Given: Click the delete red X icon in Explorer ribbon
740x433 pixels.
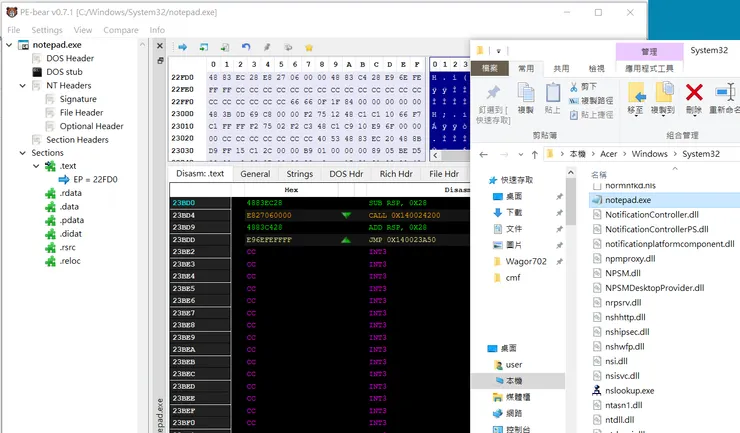Looking at the screenshot, I should (694, 93).
